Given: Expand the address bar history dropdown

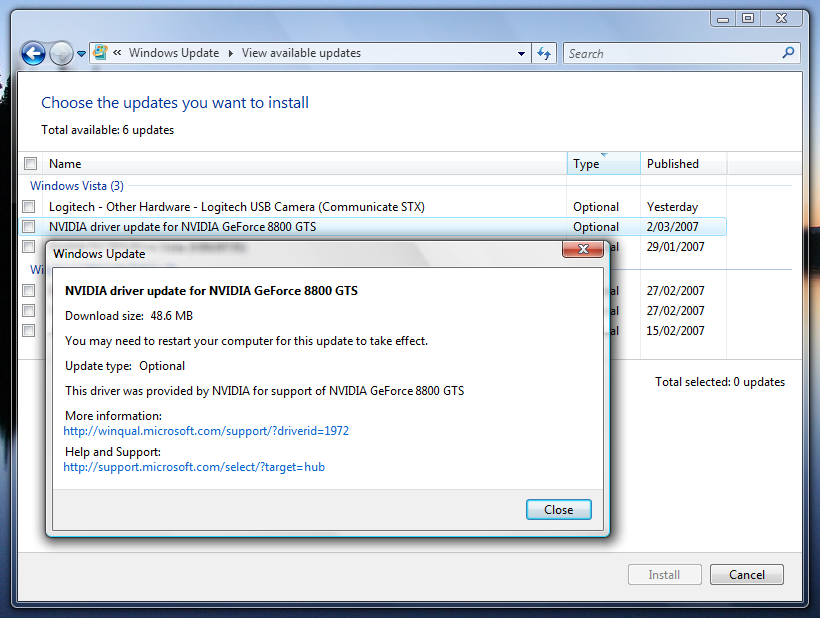Looking at the screenshot, I should pos(521,53).
